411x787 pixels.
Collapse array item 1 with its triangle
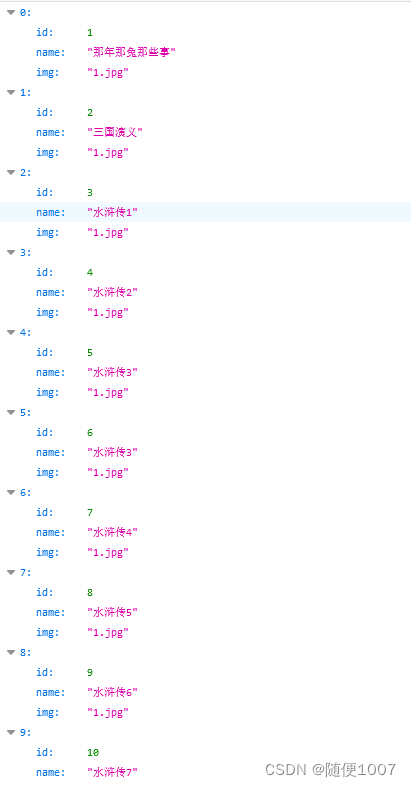pos(11,92)
